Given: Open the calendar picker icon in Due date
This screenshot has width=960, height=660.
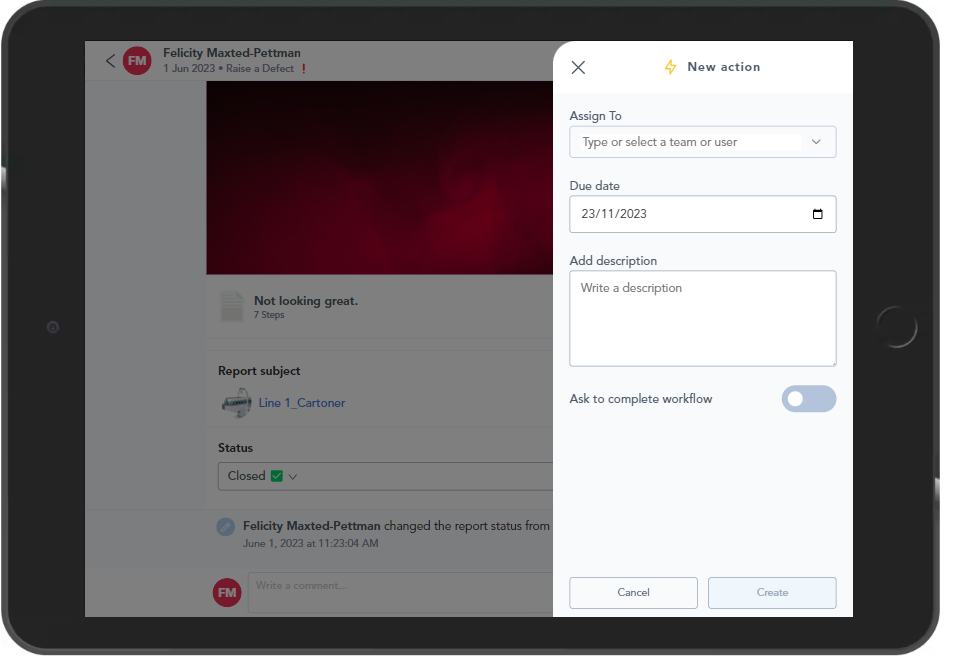Looking at the screenshot, I should click(x=817, y=214).
